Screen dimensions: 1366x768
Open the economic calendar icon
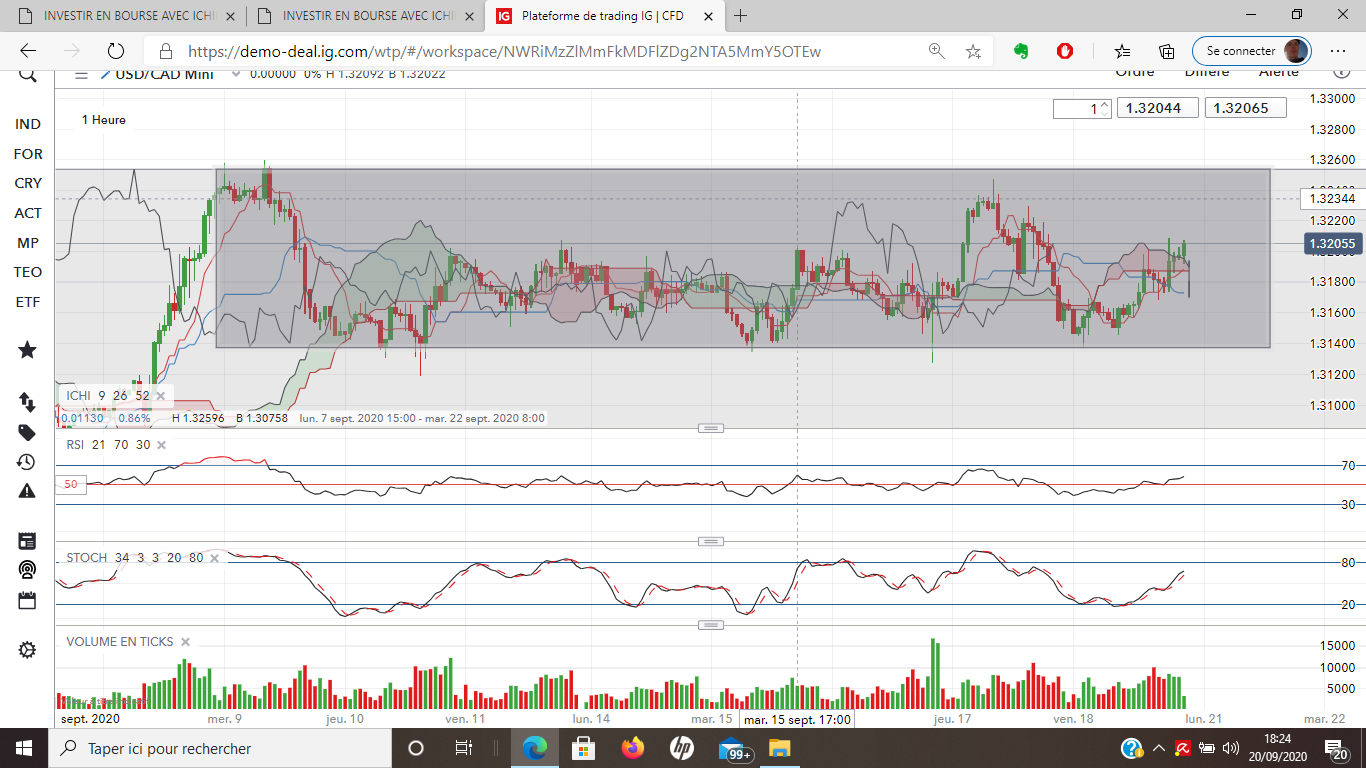27,600
